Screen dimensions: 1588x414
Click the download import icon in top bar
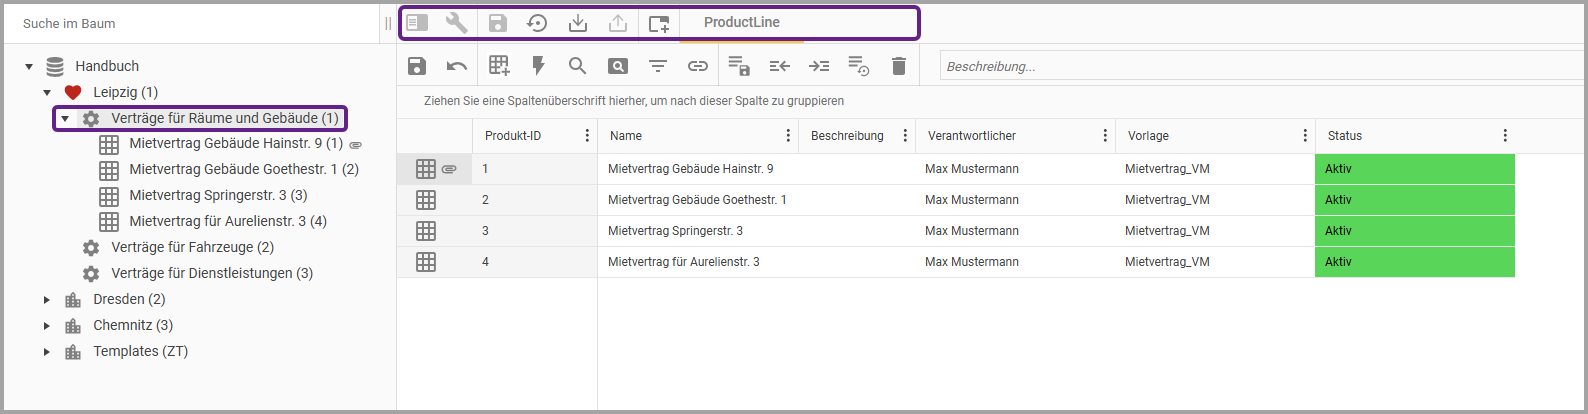coord(577,23)
